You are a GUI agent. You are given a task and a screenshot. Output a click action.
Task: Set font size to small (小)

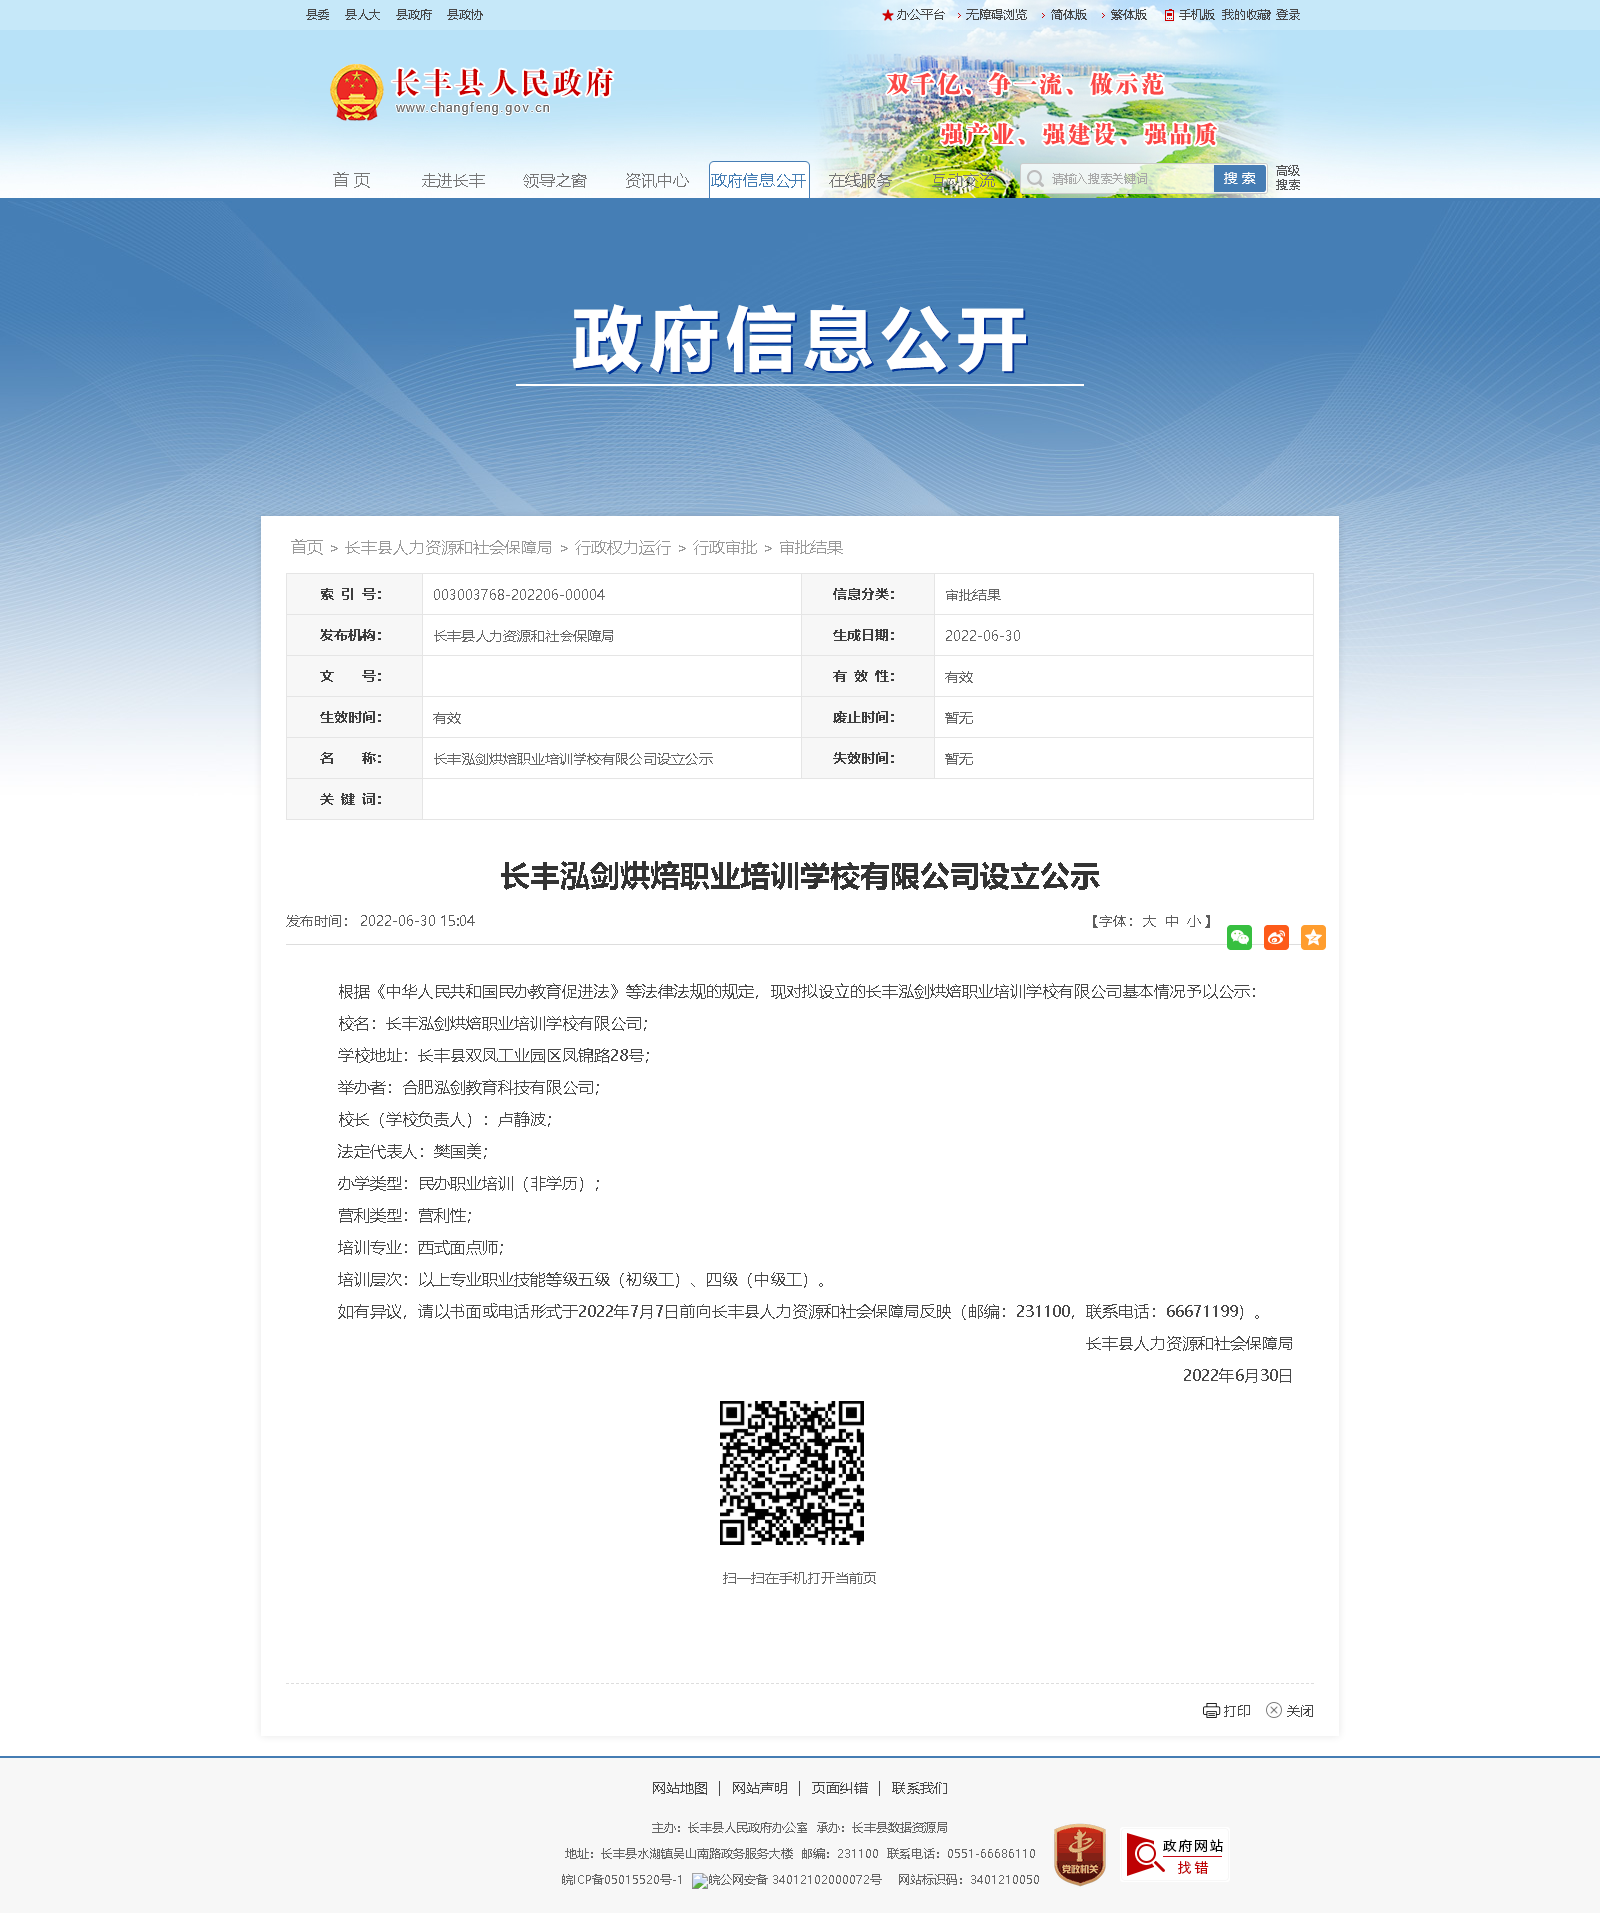pos(1193,921)
